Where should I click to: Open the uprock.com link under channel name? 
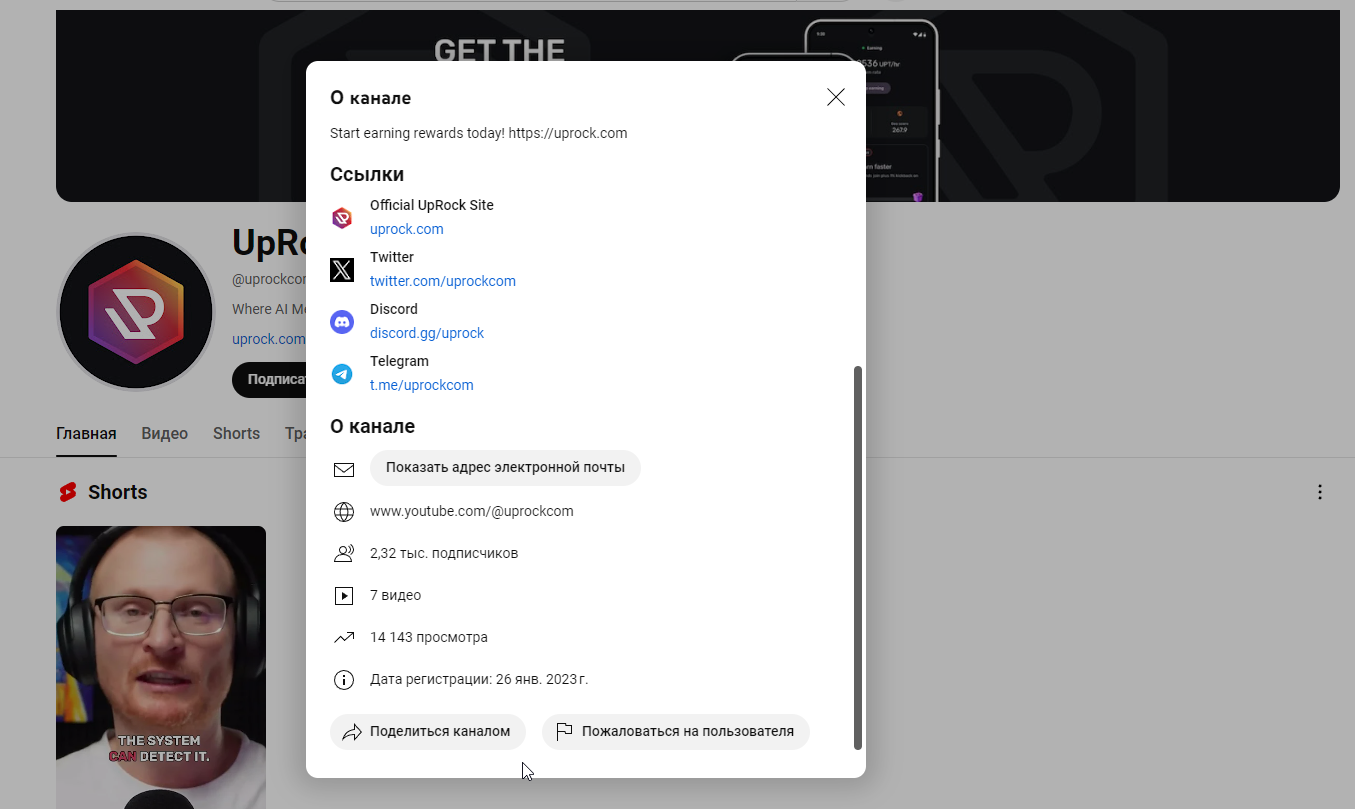pos(268,339)
